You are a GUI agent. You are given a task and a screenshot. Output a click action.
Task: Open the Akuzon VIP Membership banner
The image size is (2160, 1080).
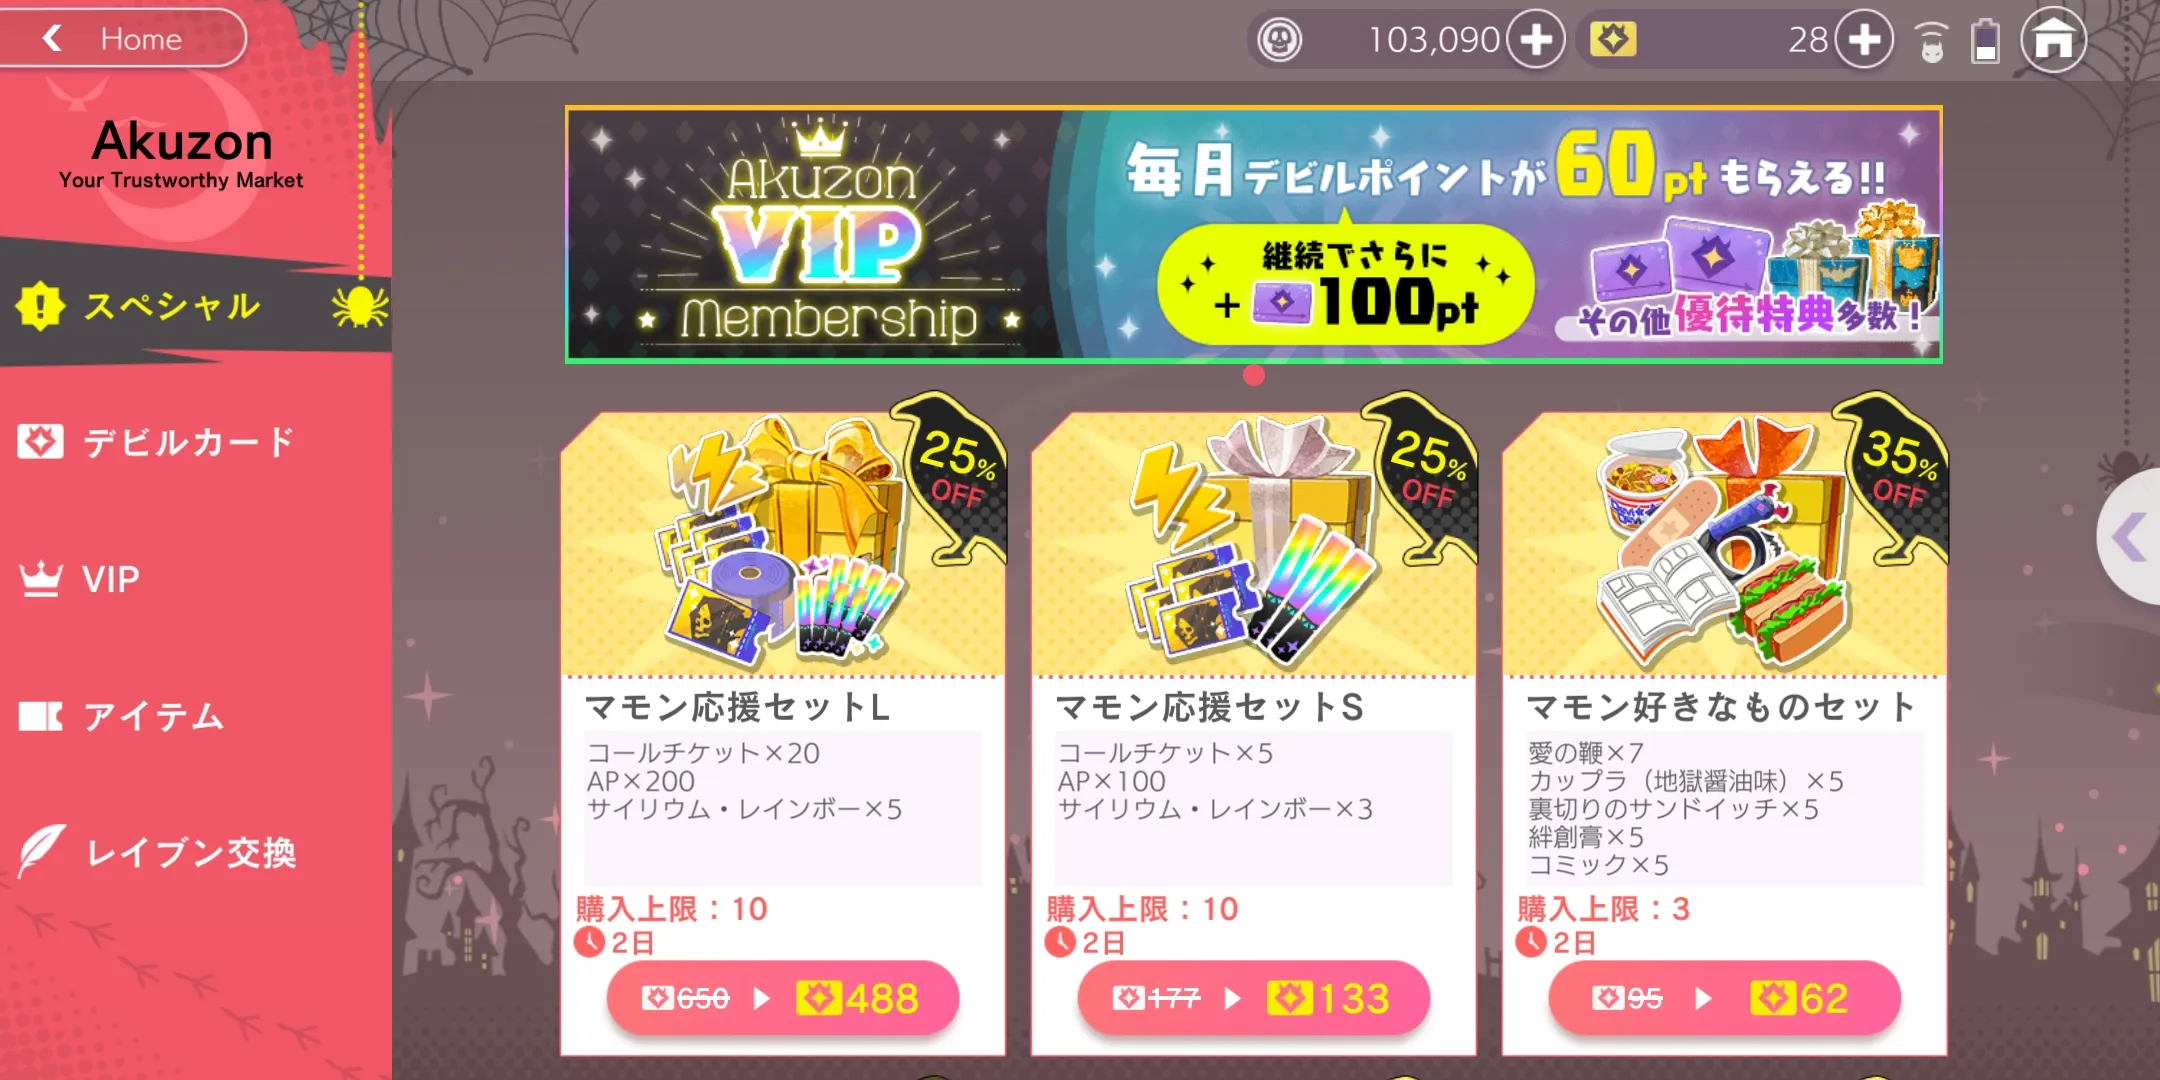(1253, 234)
